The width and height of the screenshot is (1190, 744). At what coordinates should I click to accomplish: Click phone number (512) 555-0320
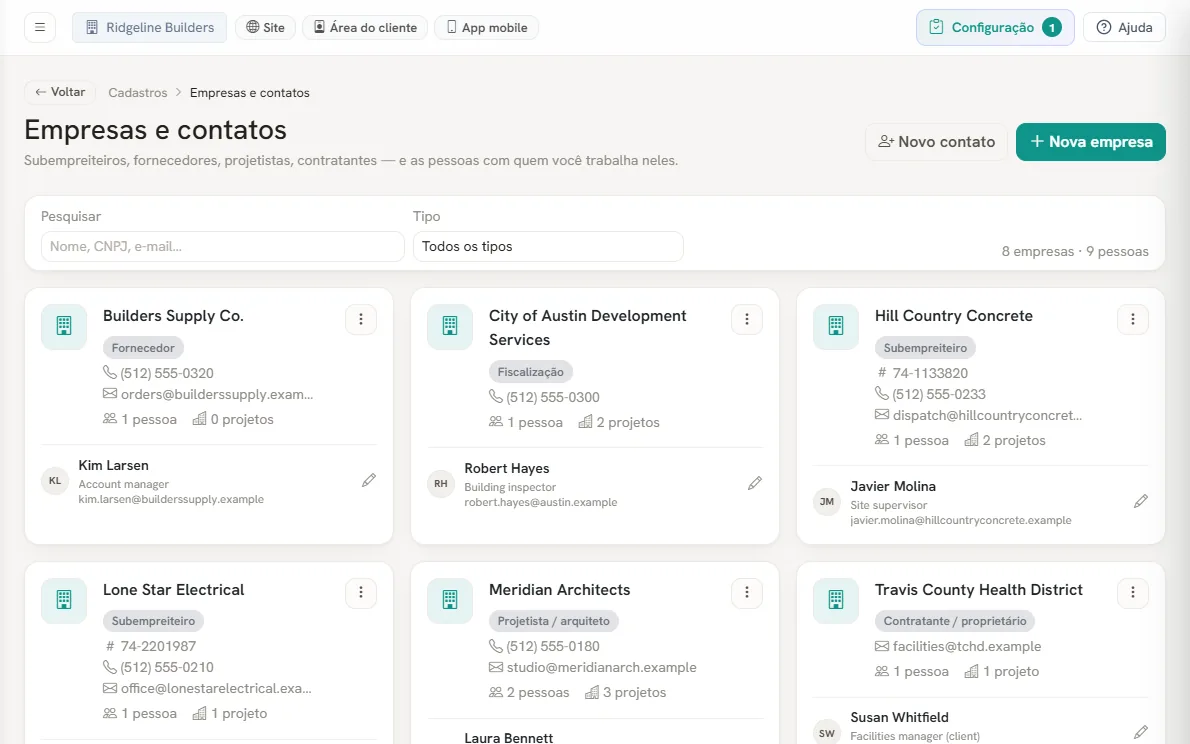pos(167,374)
